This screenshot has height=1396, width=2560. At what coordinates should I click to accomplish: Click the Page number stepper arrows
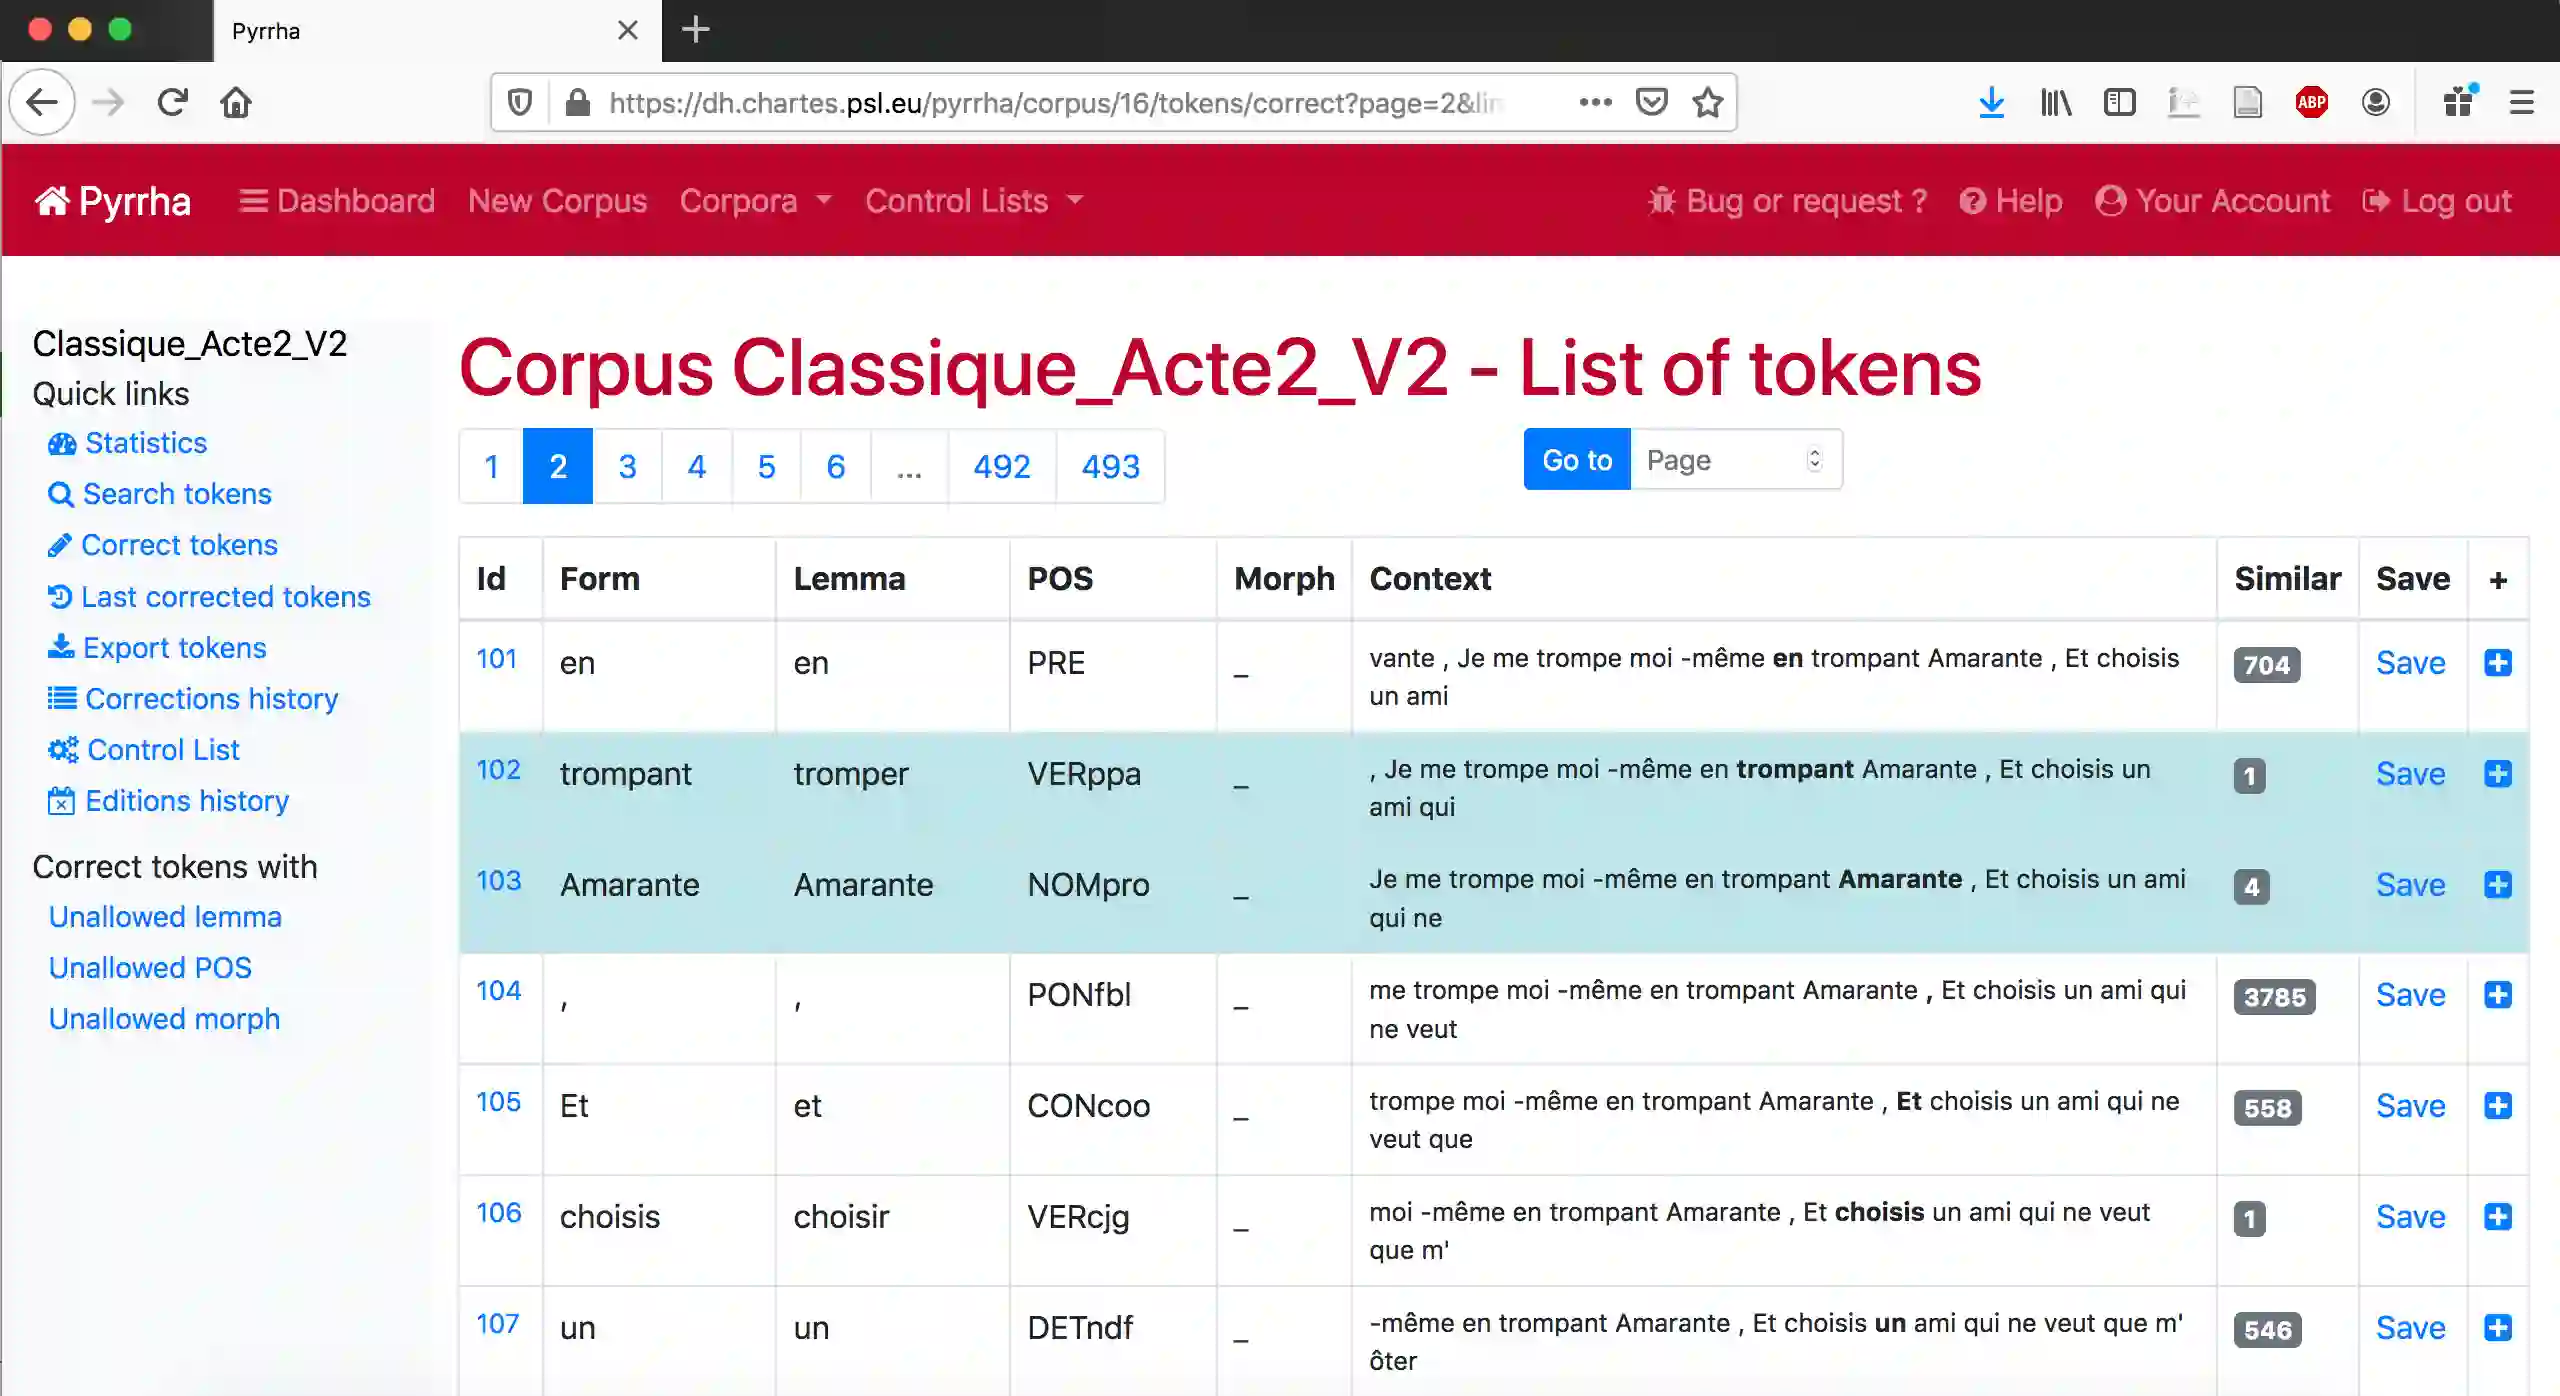pos(1814,459)
